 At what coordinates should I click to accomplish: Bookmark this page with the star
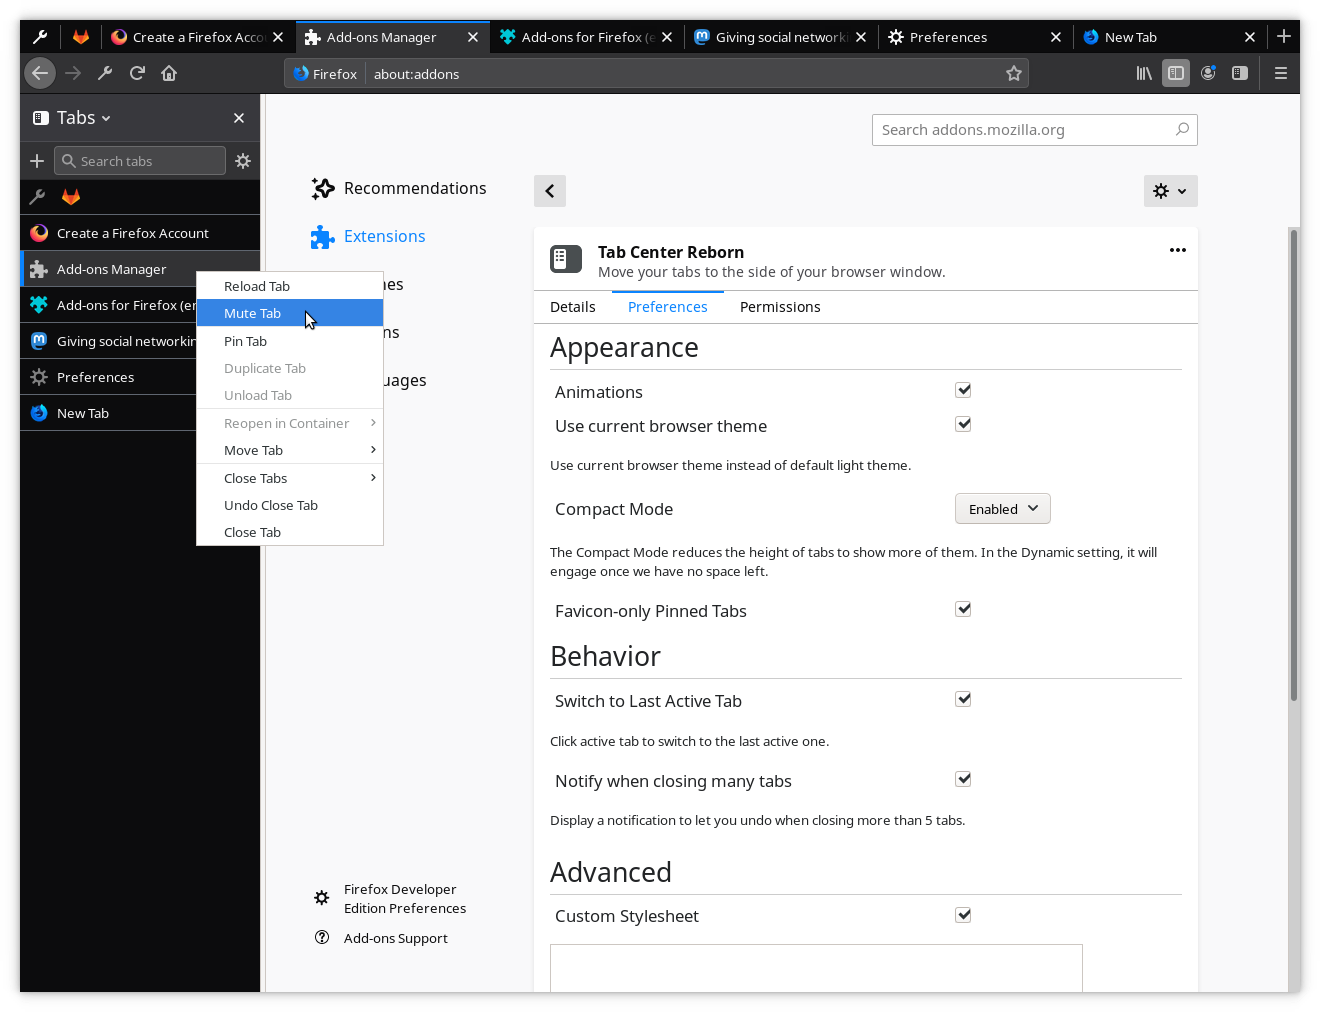1014,73
